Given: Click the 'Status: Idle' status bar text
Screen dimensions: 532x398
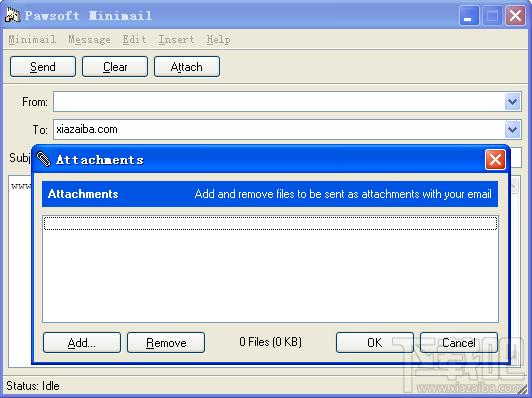Looking at the screenshot, I should [33, 386].
